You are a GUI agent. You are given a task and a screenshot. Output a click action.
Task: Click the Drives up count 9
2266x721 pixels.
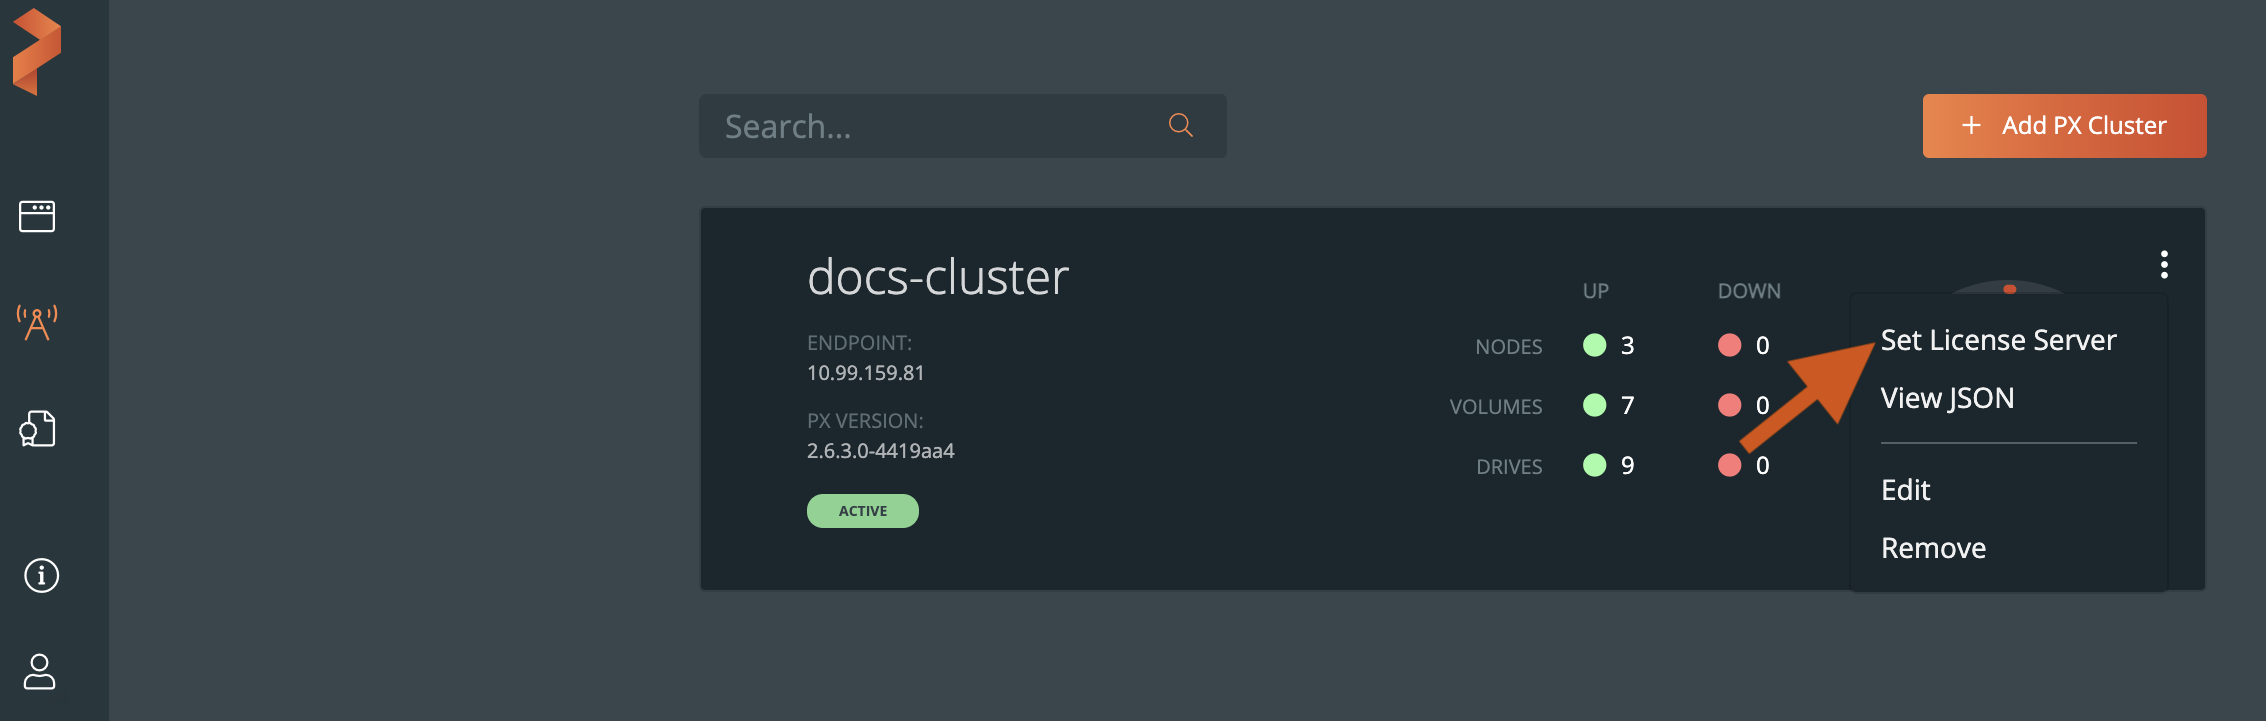point(1627,465)
